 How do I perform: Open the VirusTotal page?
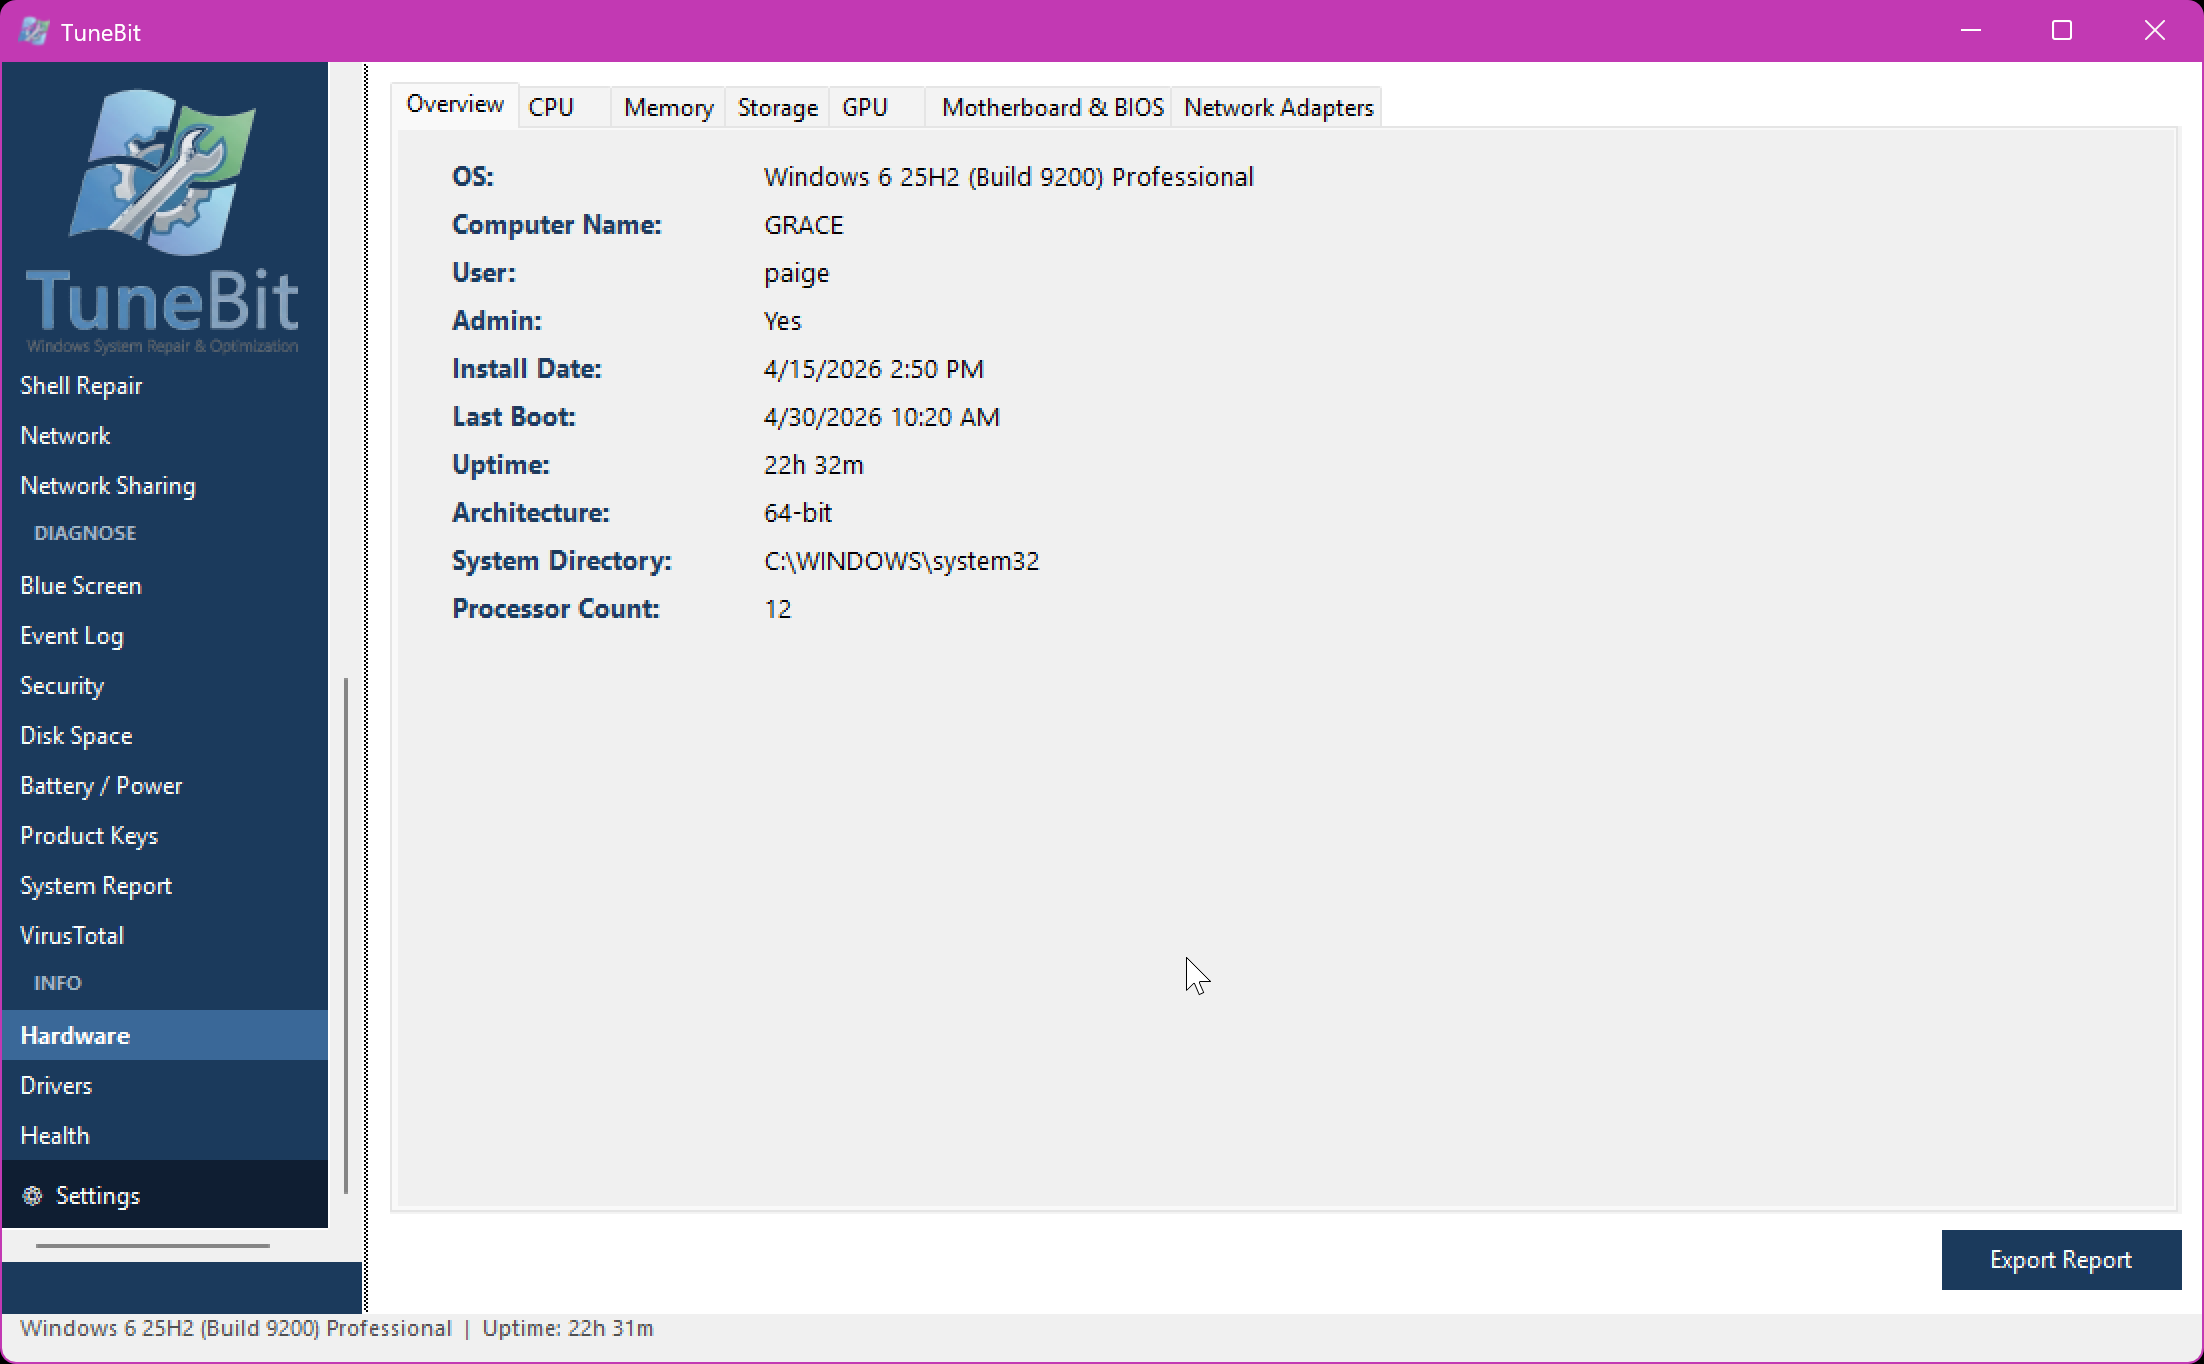164,935
